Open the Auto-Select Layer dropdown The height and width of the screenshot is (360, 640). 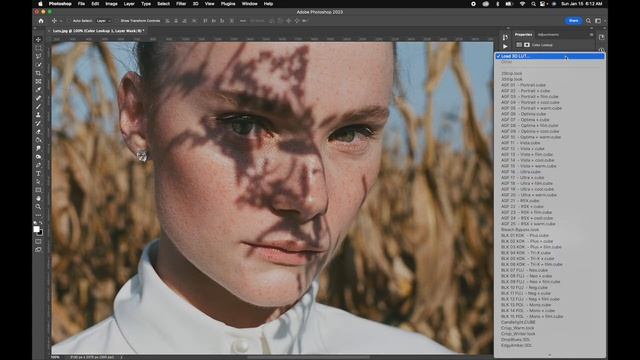(104, 20)
